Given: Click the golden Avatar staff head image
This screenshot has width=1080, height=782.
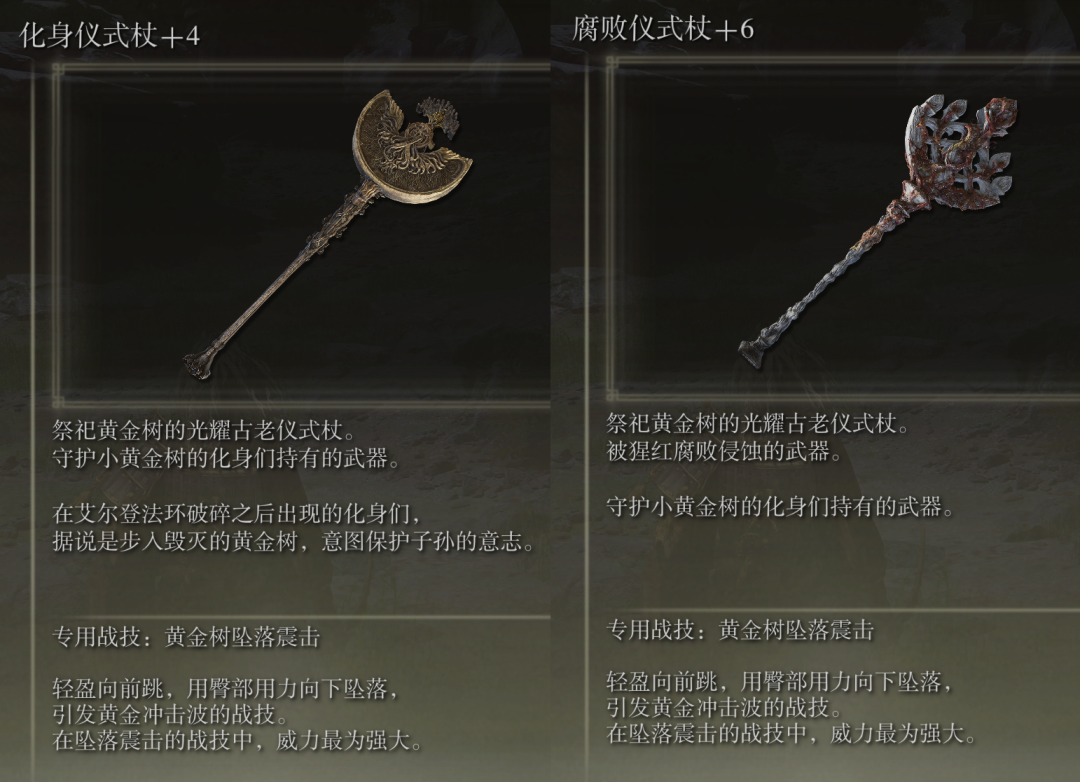Looking at the screenshot, I should pos(411,147).
